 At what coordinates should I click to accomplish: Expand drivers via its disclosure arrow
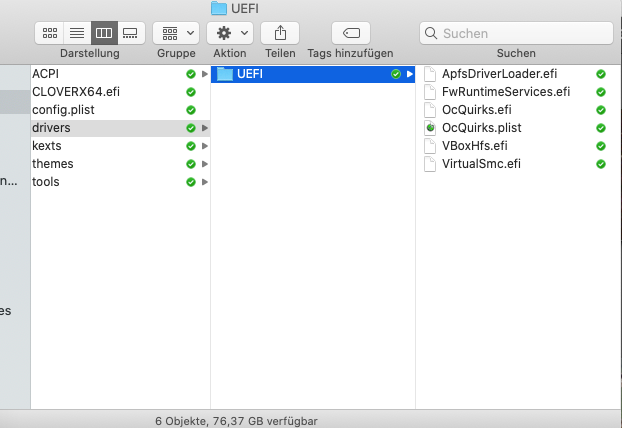tap(205, 128)
